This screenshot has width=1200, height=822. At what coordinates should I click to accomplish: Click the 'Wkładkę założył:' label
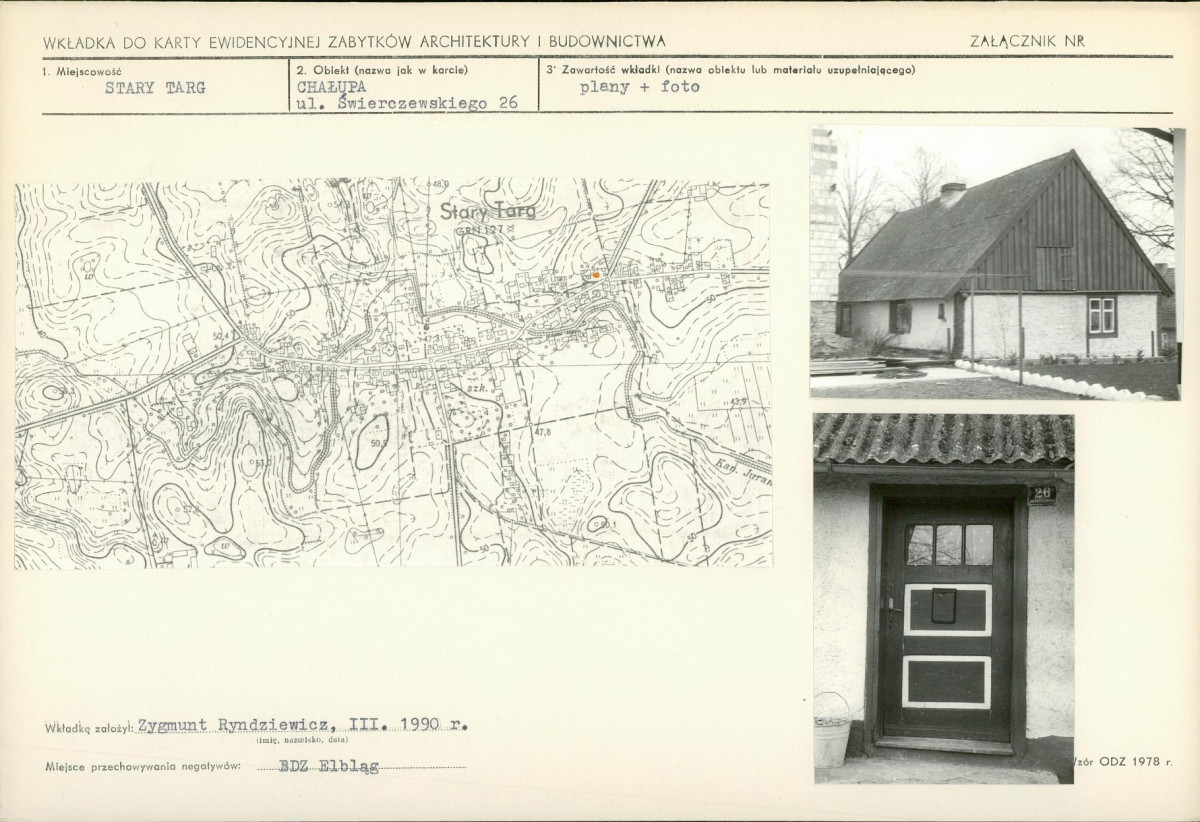coord(89,729)
